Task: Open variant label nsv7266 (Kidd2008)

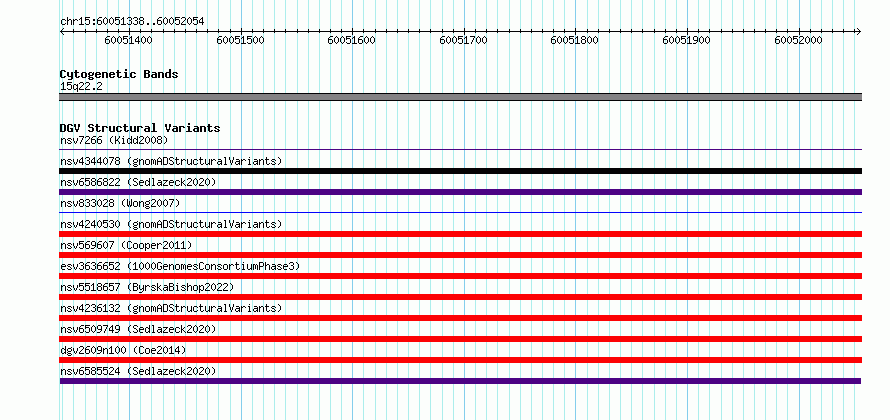Action: tap(114, 140)
